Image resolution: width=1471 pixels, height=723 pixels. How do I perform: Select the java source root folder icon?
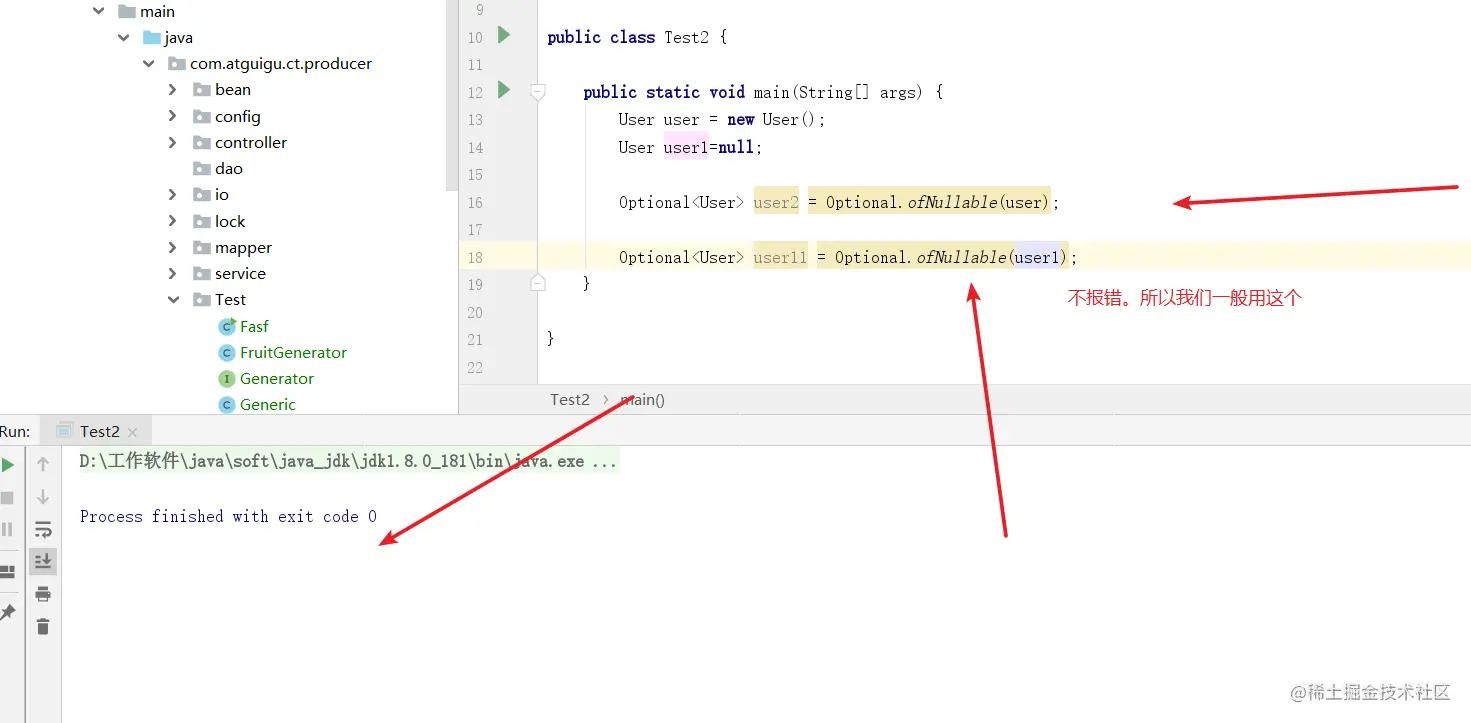point(152,37)
